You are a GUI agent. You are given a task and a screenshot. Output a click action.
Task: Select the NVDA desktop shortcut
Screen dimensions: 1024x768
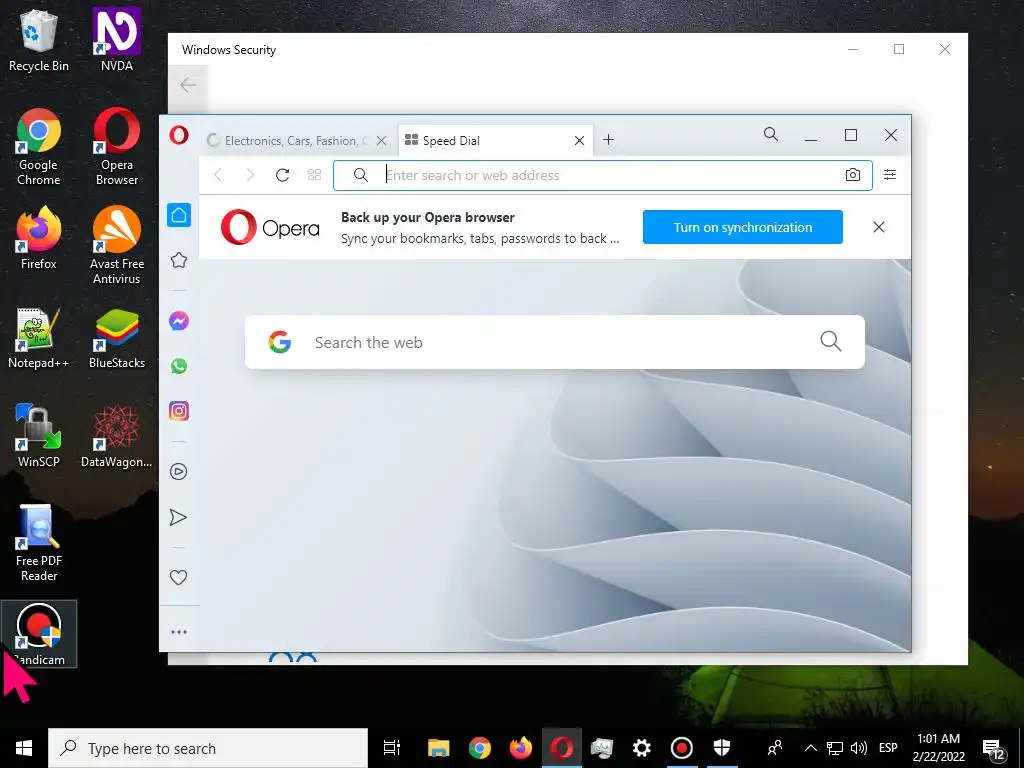117,39
